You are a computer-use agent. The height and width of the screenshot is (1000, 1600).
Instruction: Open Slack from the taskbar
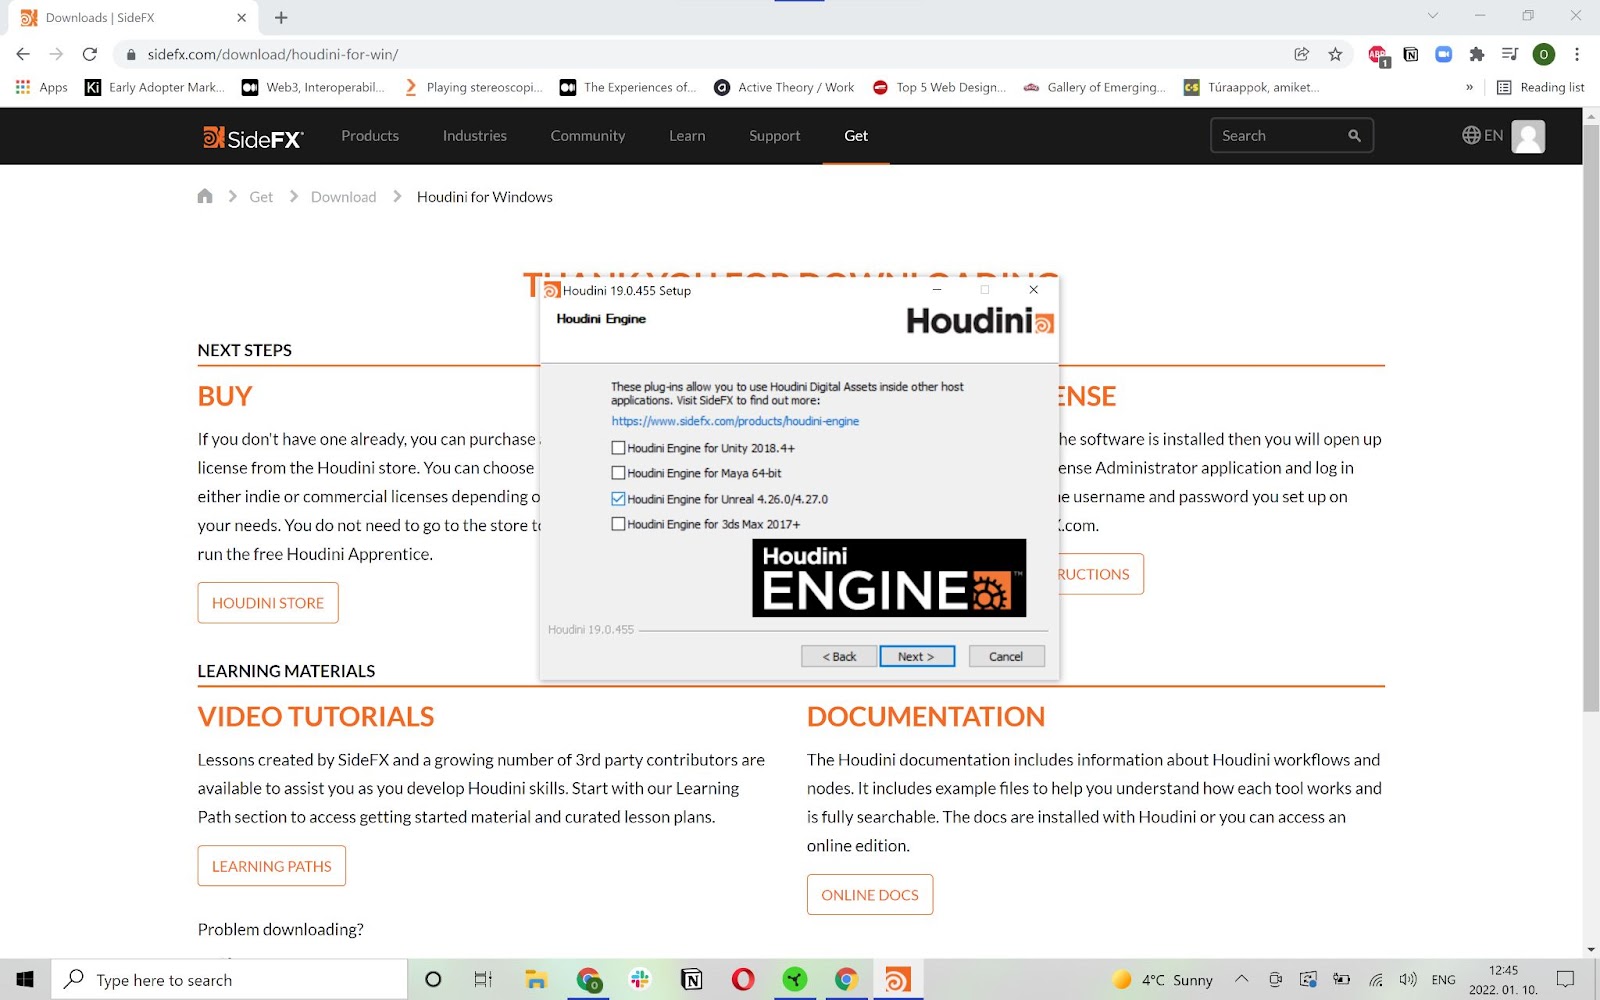[x=640, y=980]
